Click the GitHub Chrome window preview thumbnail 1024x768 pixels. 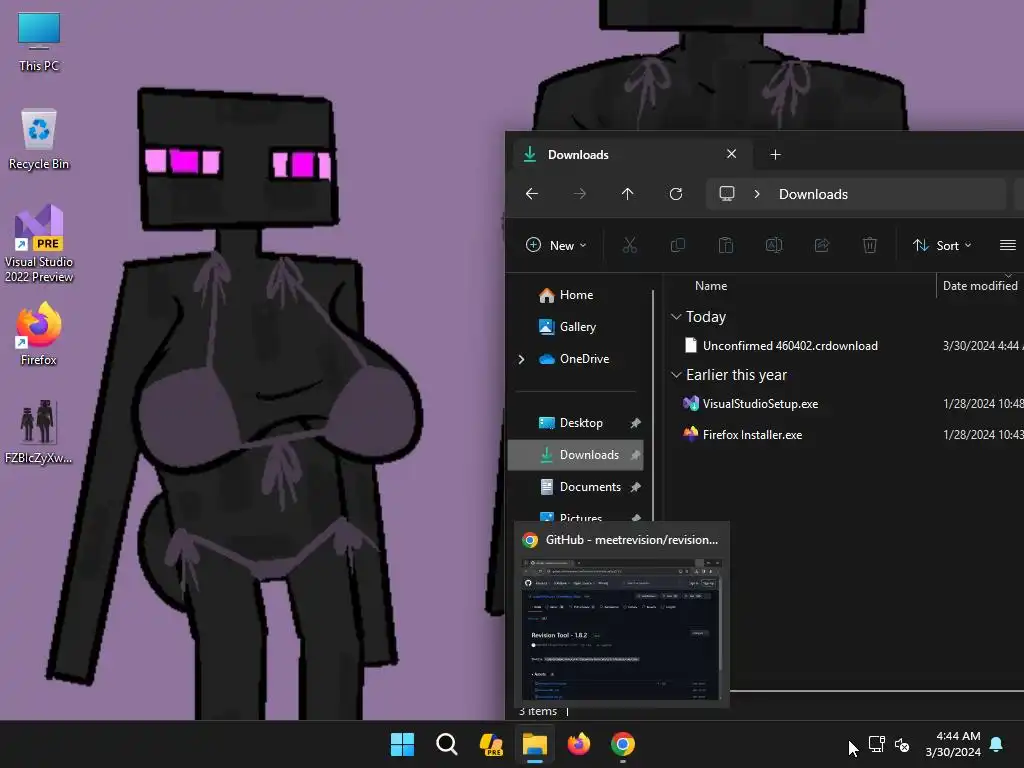(x=622, y=628)
